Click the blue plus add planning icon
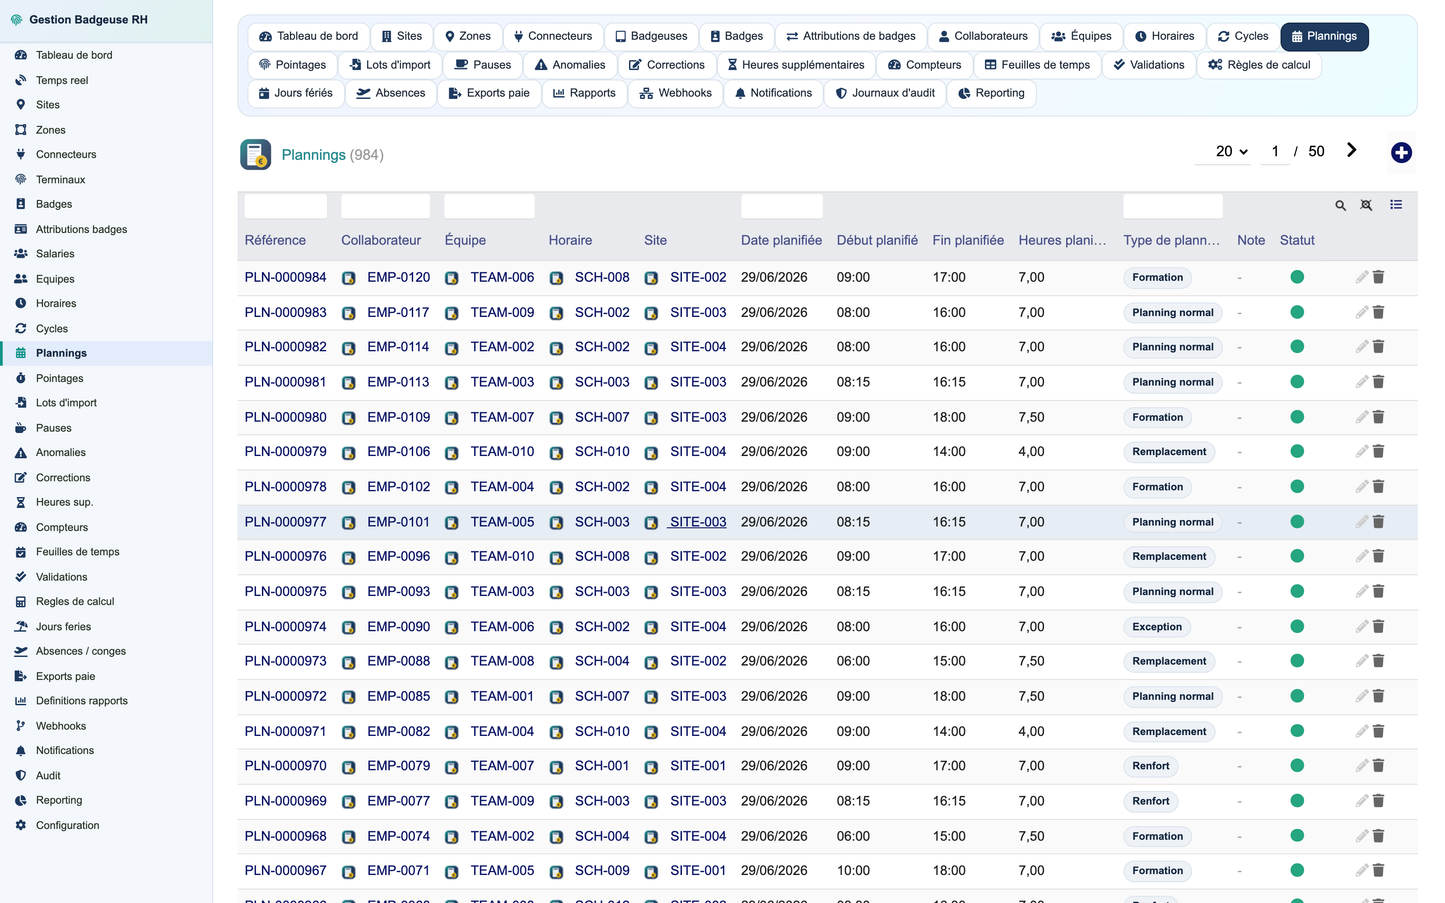The height and width of the screenshot is (903, 1445). [1401, 152]
